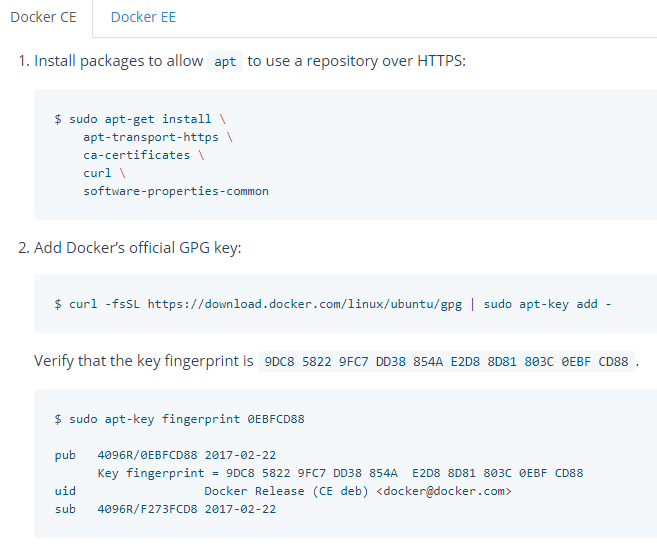Click the 'uid Docker Release (CE deb)' line

[x=283, y=491]
